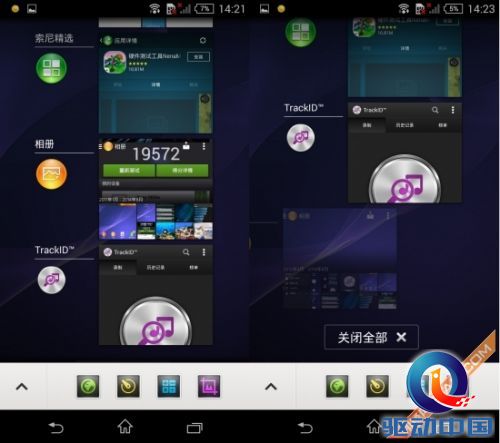Launch timer small app in right bar
This screenshot has width=500, height=443.
[x=377, y=386]
